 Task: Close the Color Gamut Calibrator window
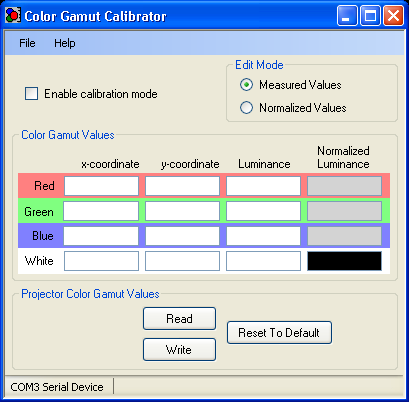[393, 16]
